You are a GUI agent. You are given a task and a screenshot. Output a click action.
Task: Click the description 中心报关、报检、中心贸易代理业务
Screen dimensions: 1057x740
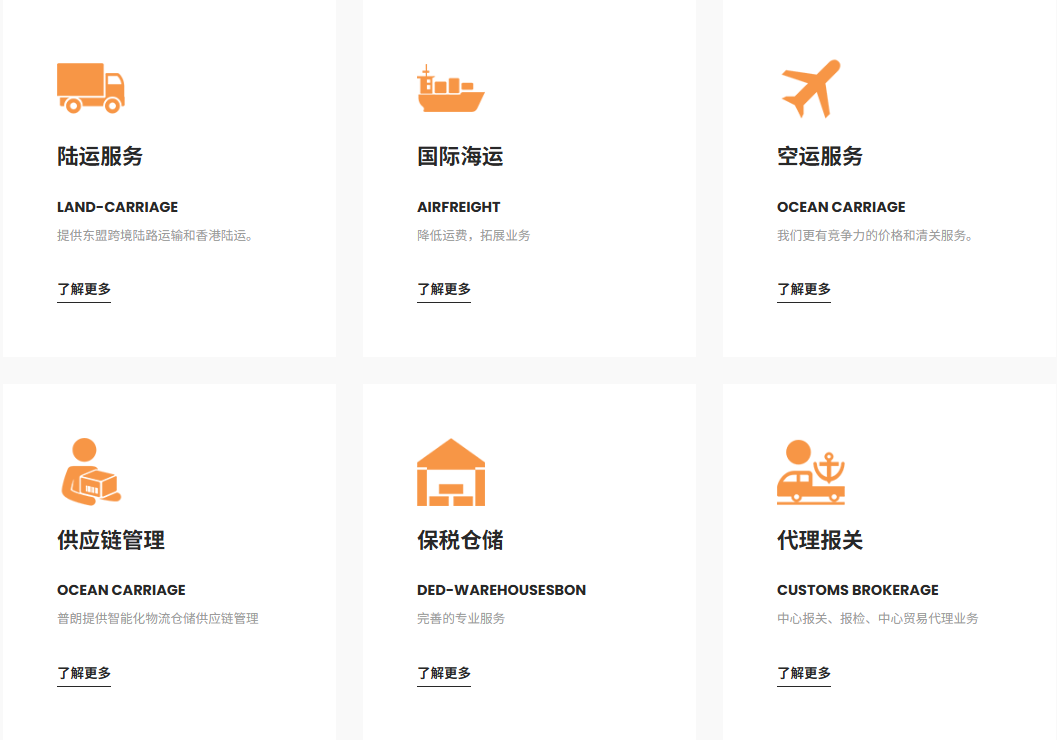[x=878, y=619]
